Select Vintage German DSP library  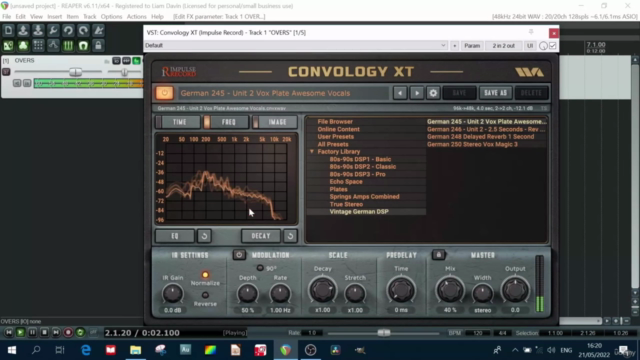pos(359,211)
